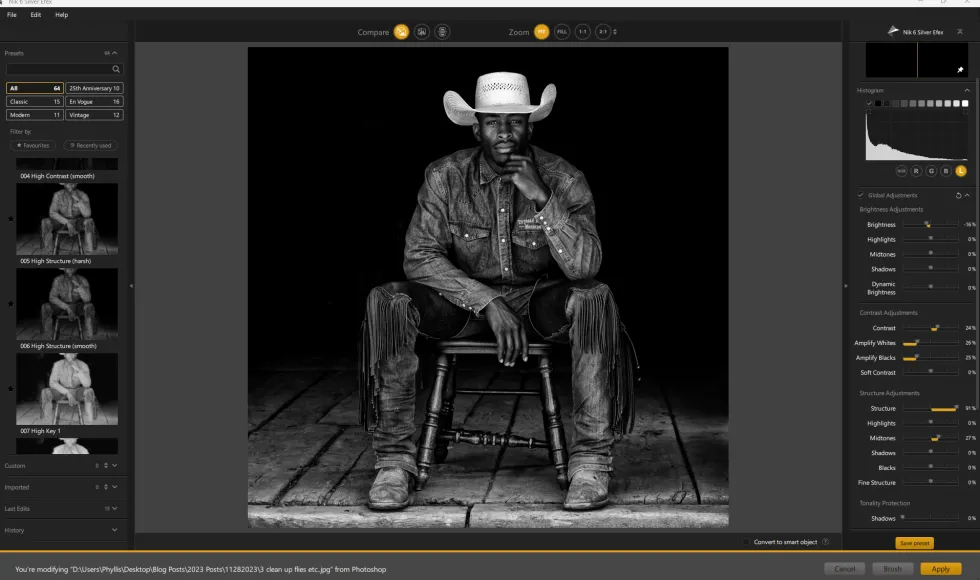This screenshot has height=580, width=980.
Task: Reset the Global Adjustments section
Action: pos(958,195)
